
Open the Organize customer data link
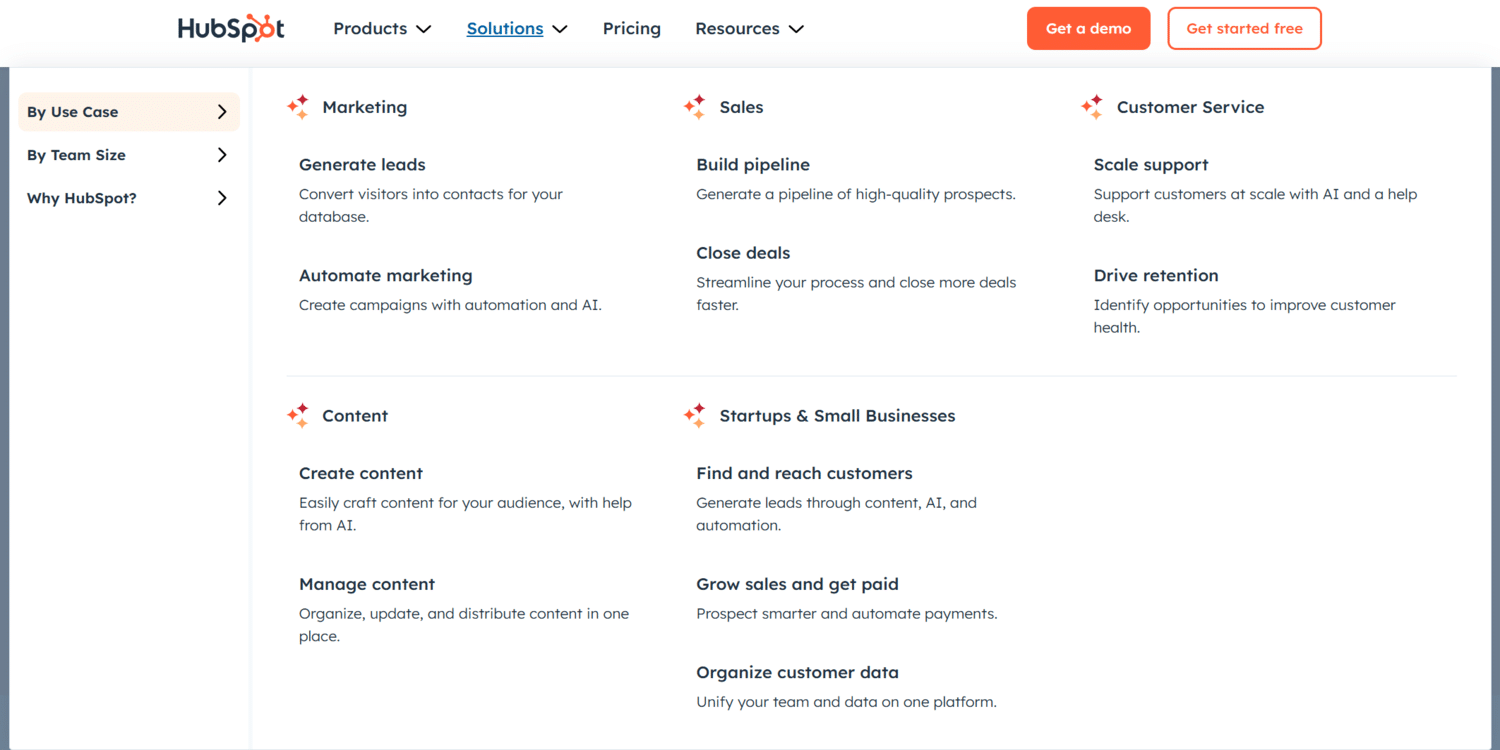[x=797, y=673]
